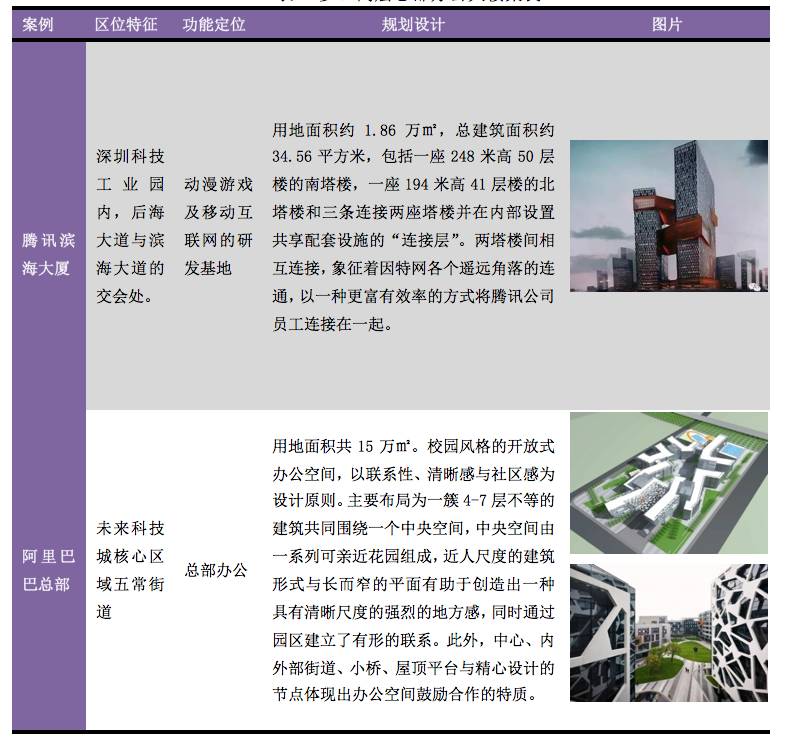Open the Alibaba courtyard facade photo
This screenshot has width=790, height=748.
669,633
